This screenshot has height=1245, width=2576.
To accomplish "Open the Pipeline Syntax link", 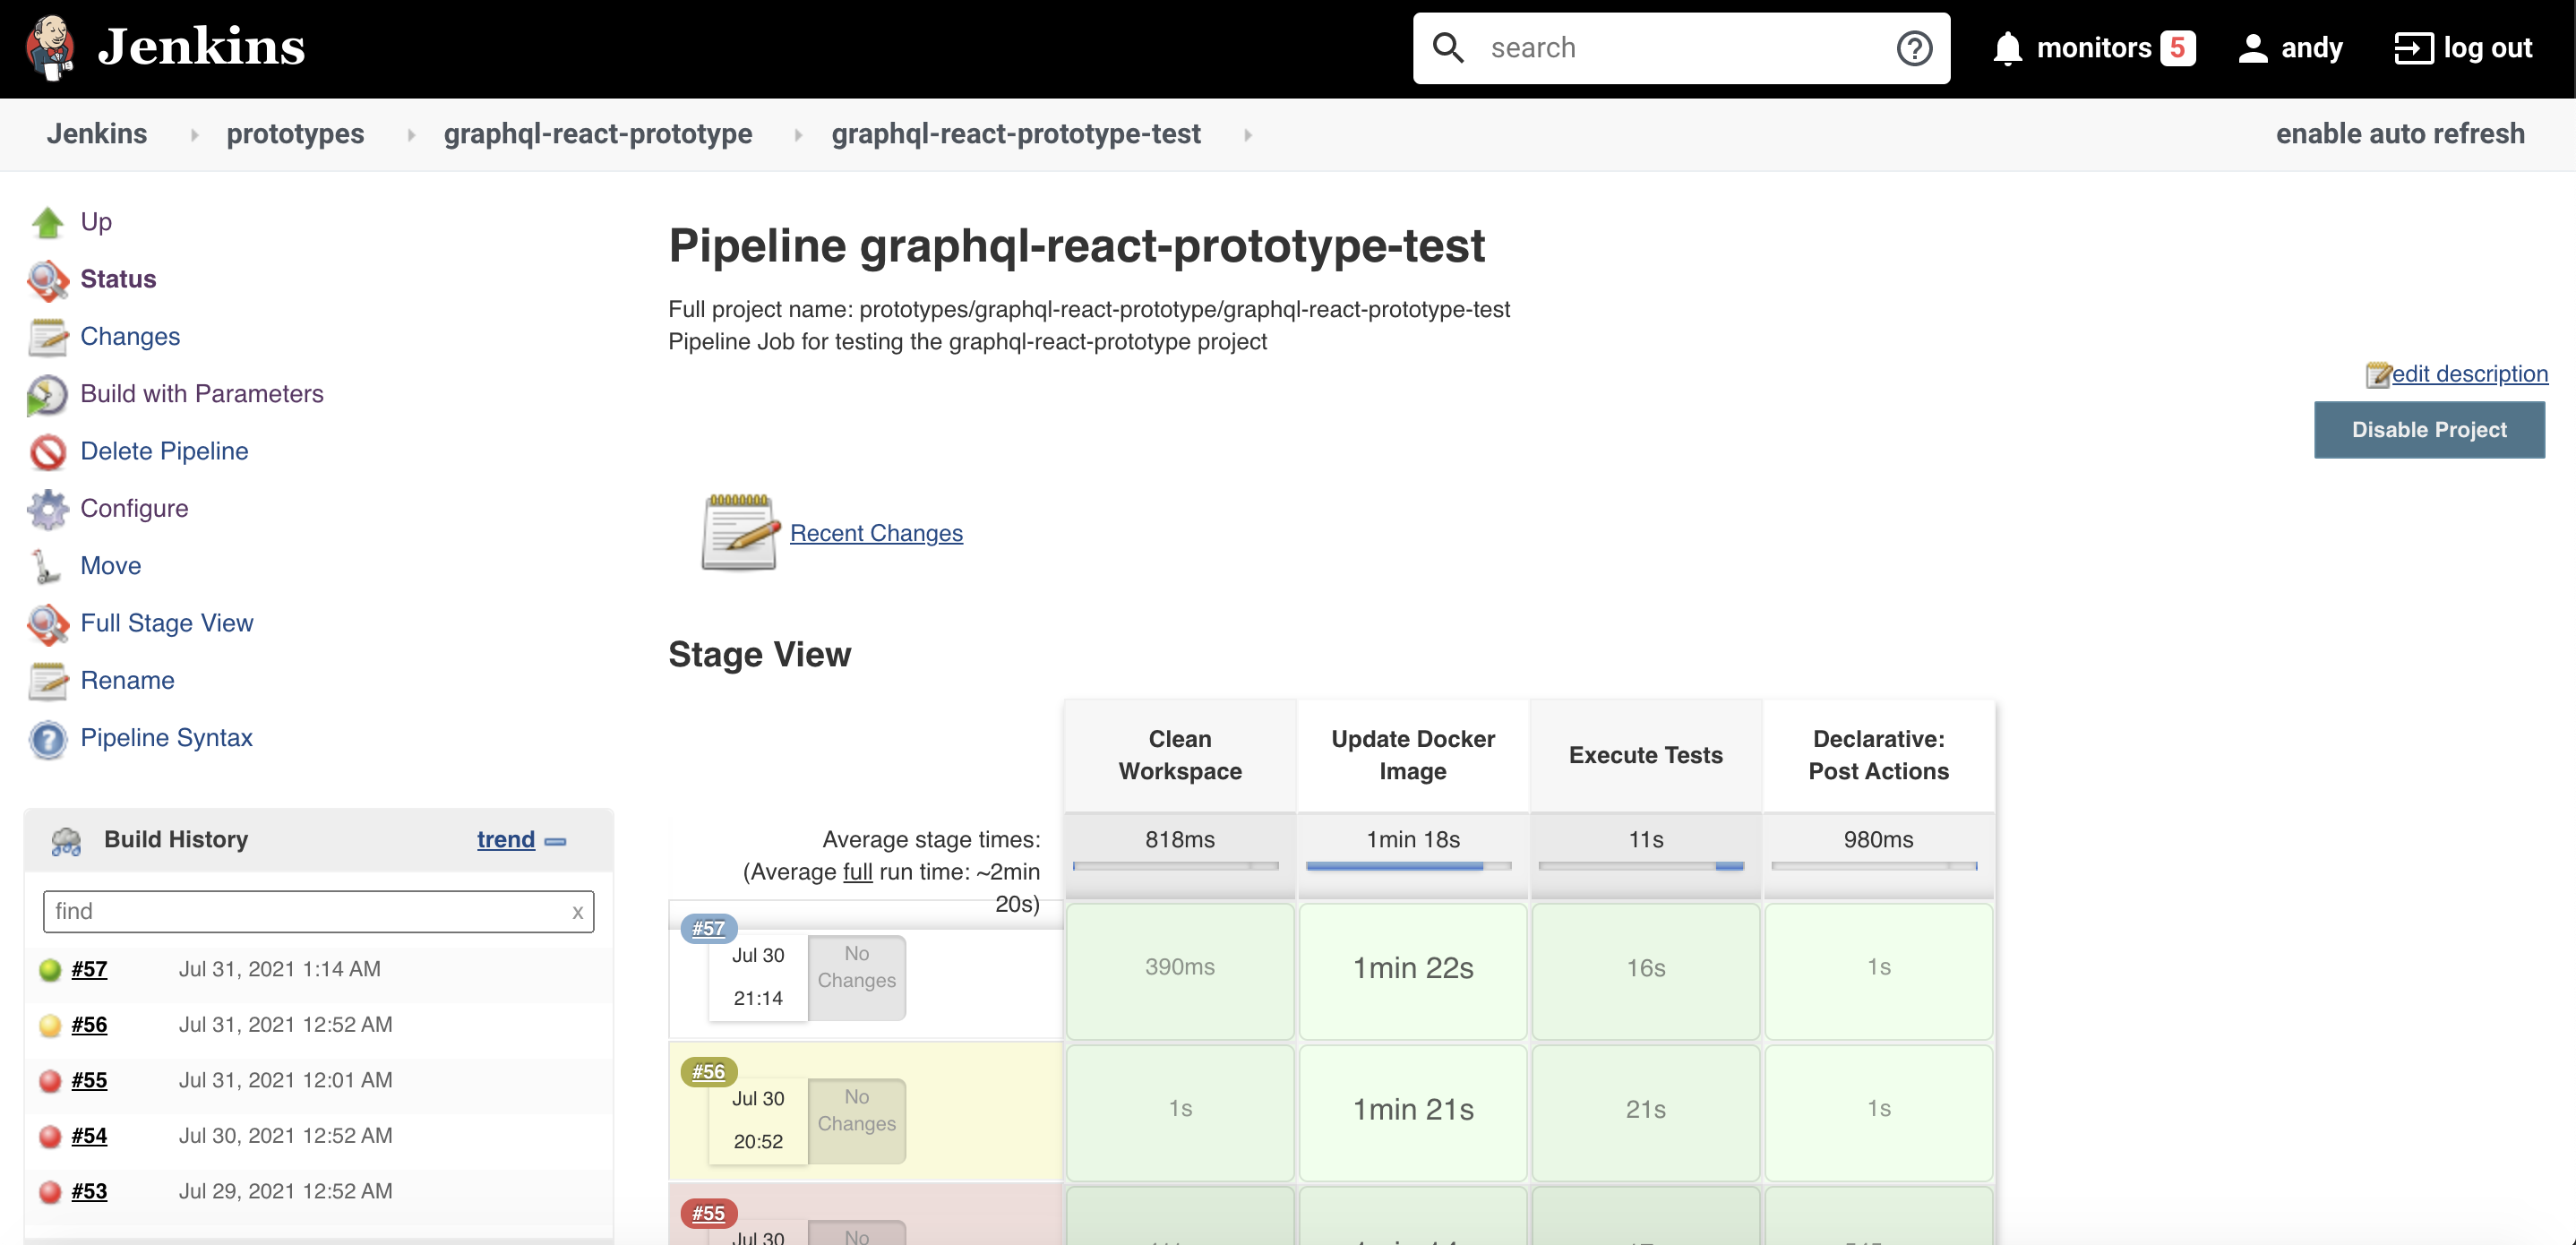I will pos(166,738).
